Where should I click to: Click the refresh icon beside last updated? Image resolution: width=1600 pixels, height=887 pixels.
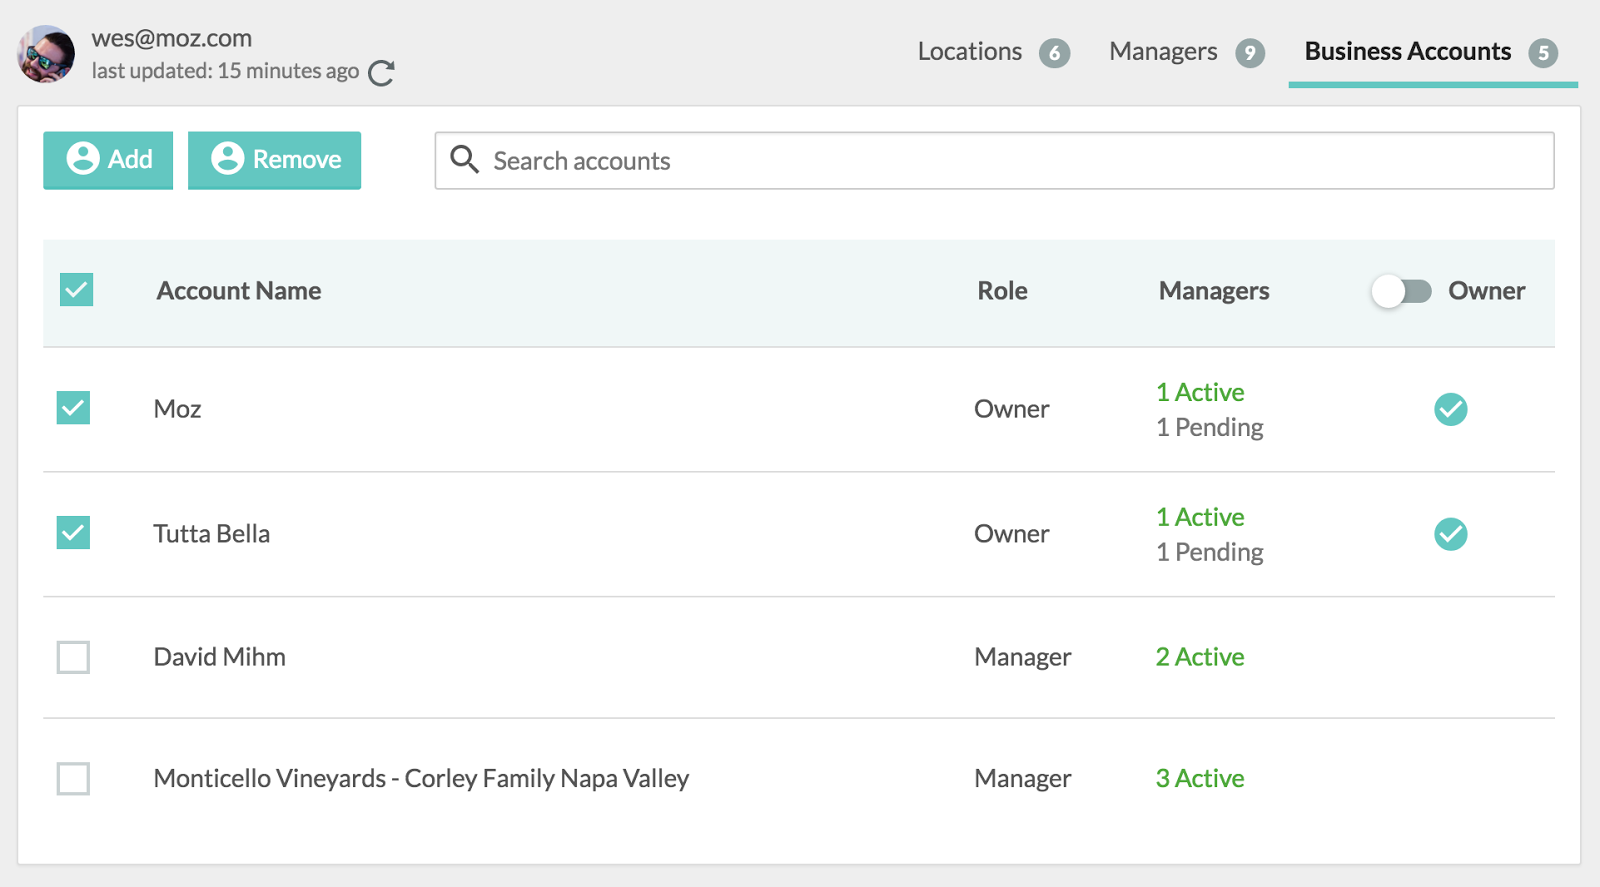point(381,73)
